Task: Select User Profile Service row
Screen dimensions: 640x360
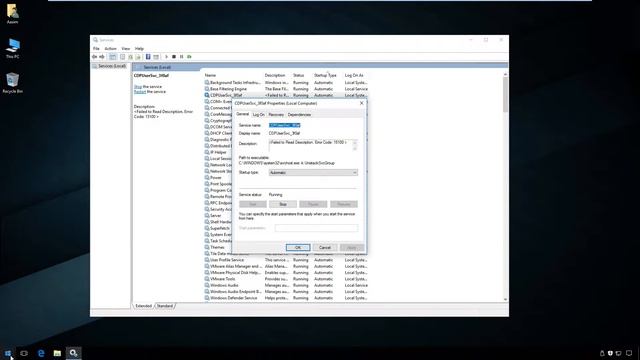Action: (x=286, y=260)
